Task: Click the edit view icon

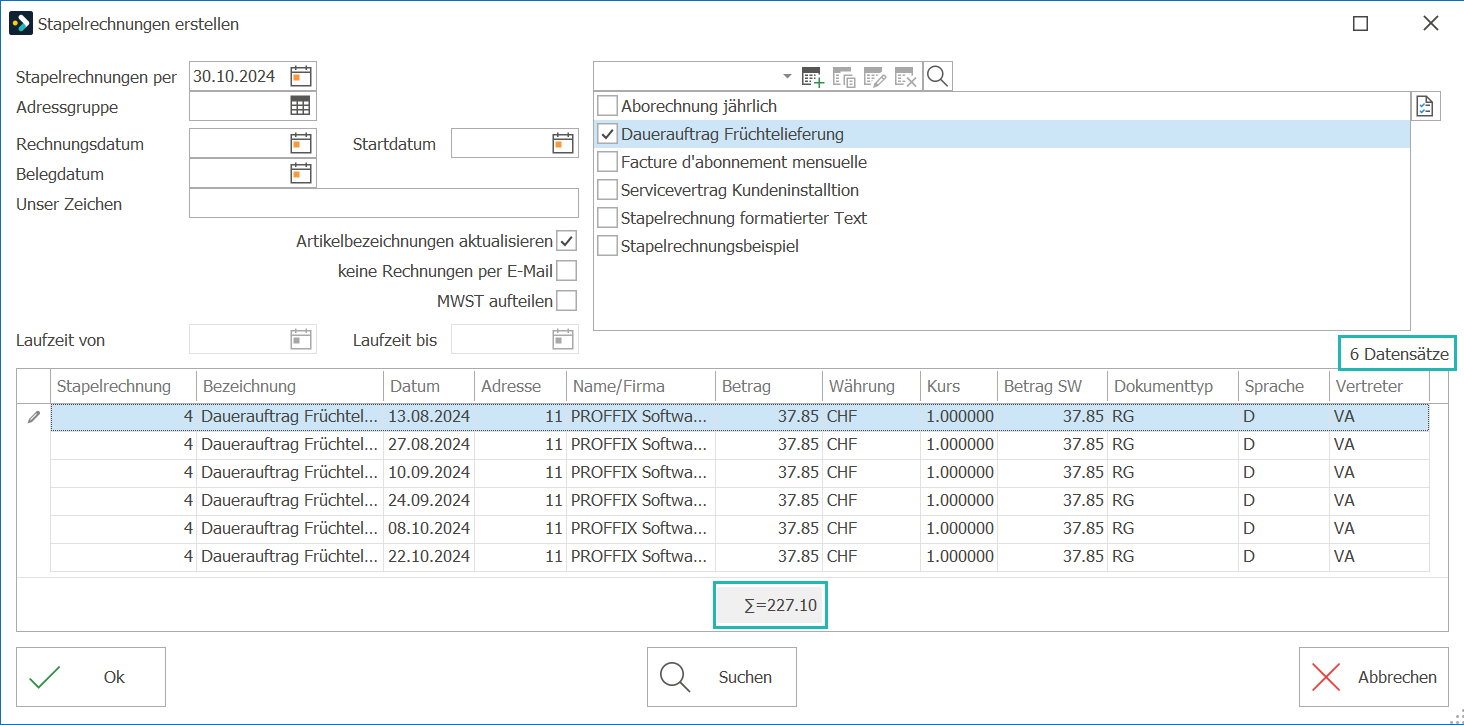Action: pyautogui.click(x=875, y=76)
